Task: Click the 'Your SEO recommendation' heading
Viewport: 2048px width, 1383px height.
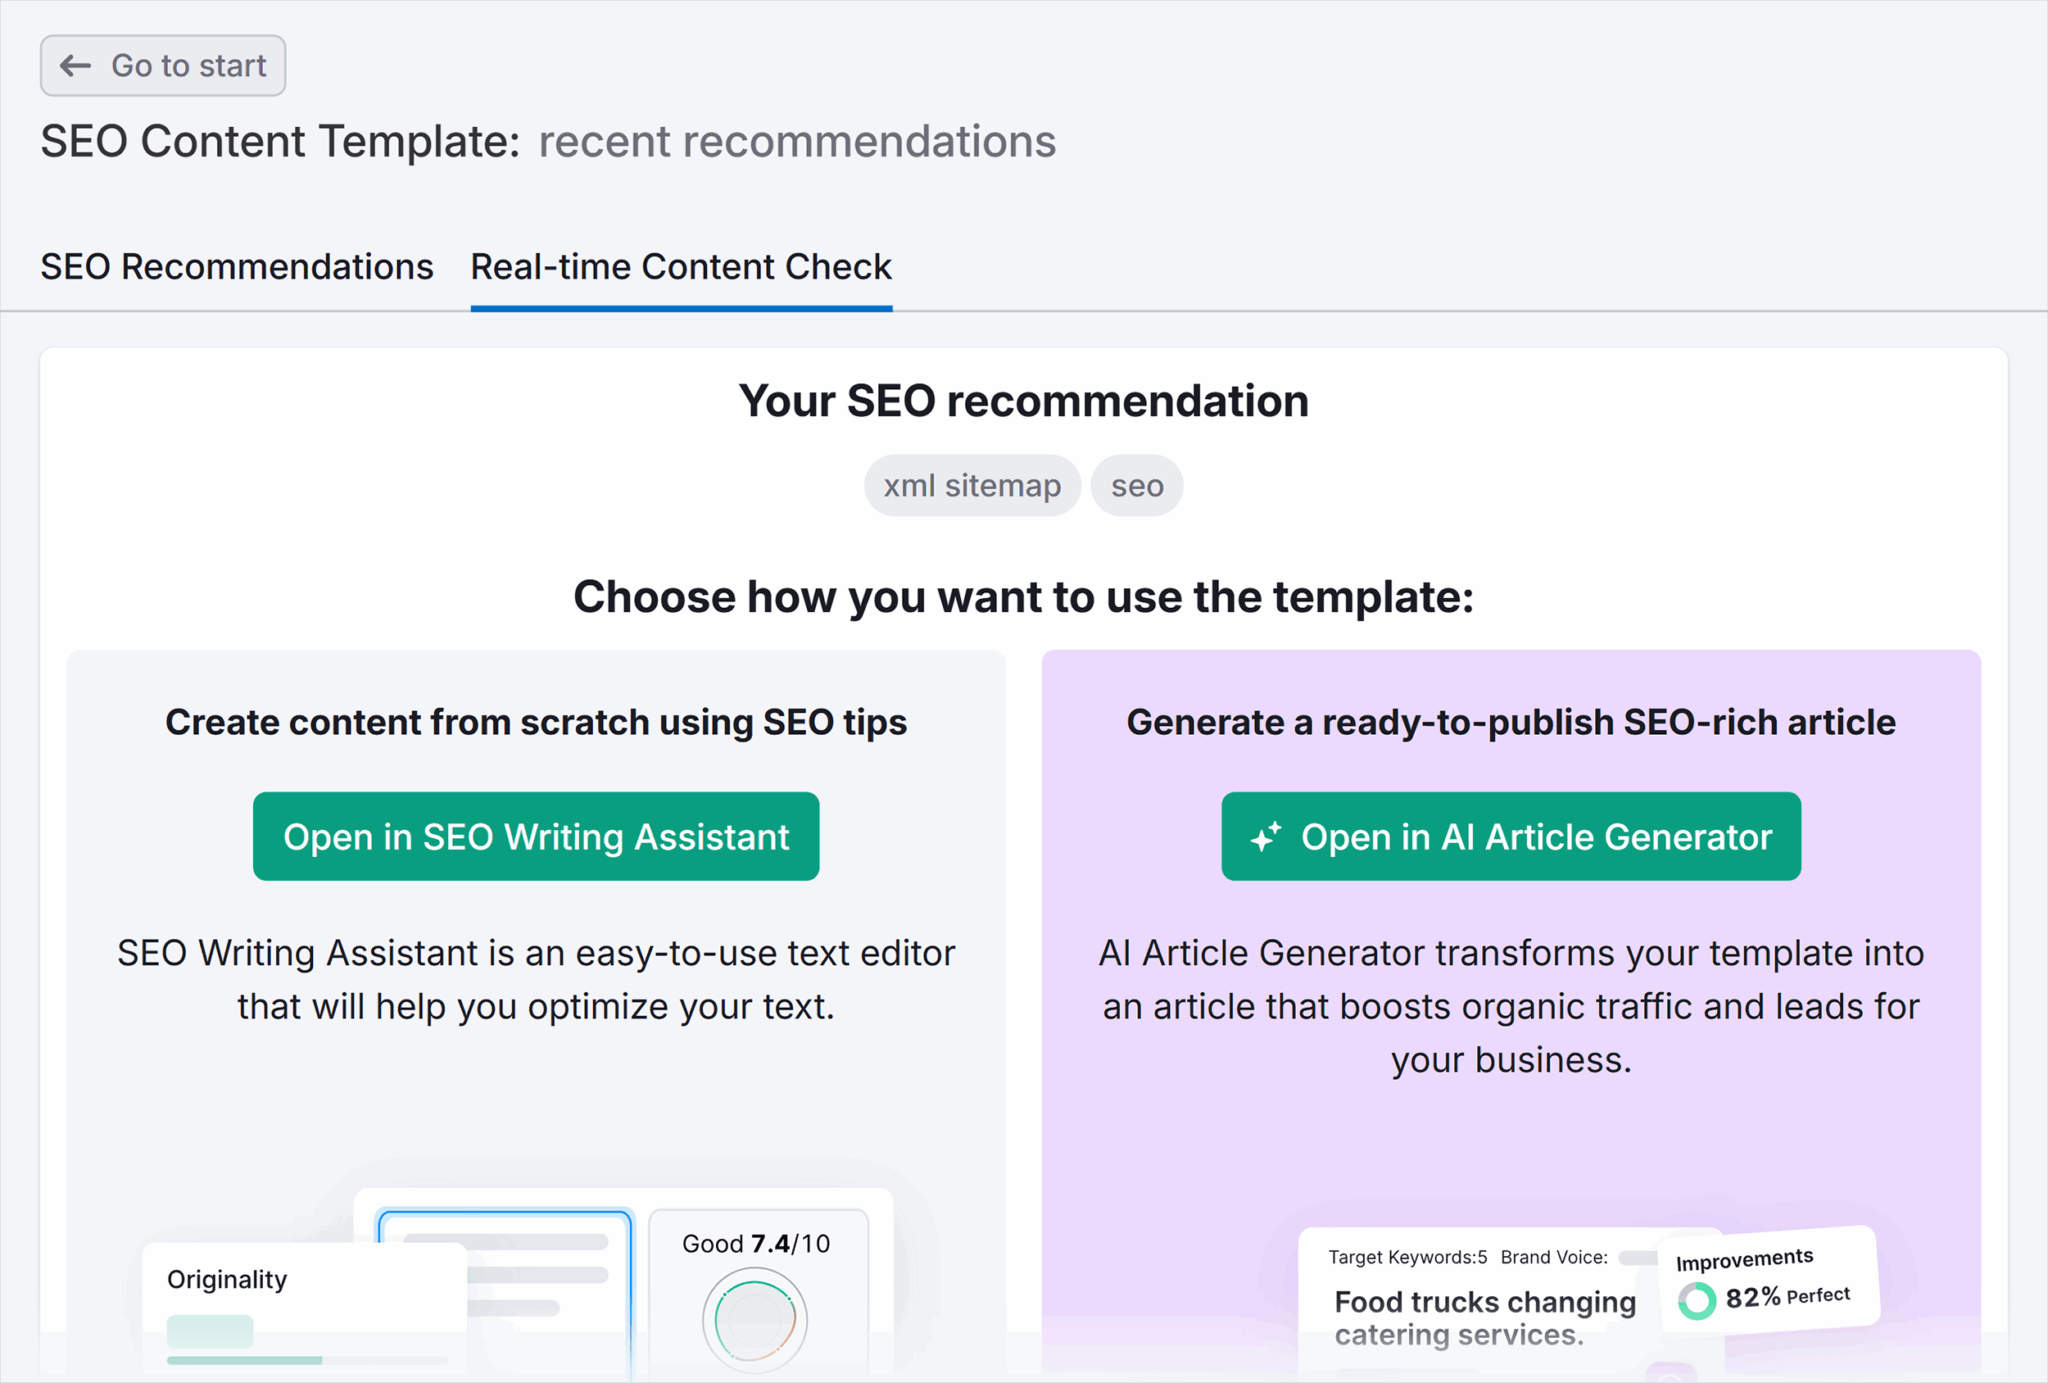Action: (1023, 401)
